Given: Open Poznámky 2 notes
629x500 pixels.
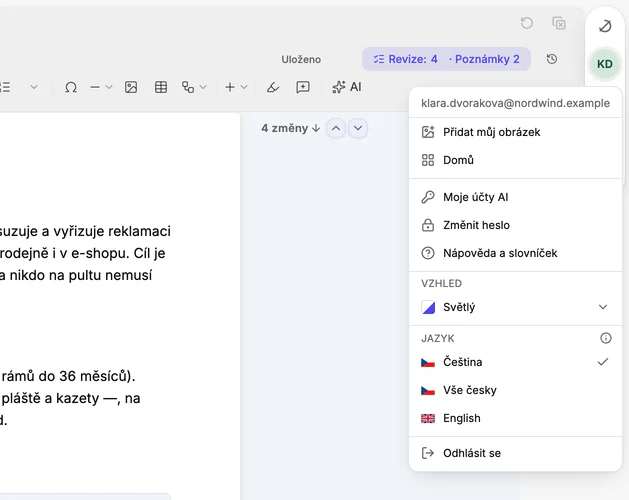Looking at the screenshot, I should (x=485, y=59).
